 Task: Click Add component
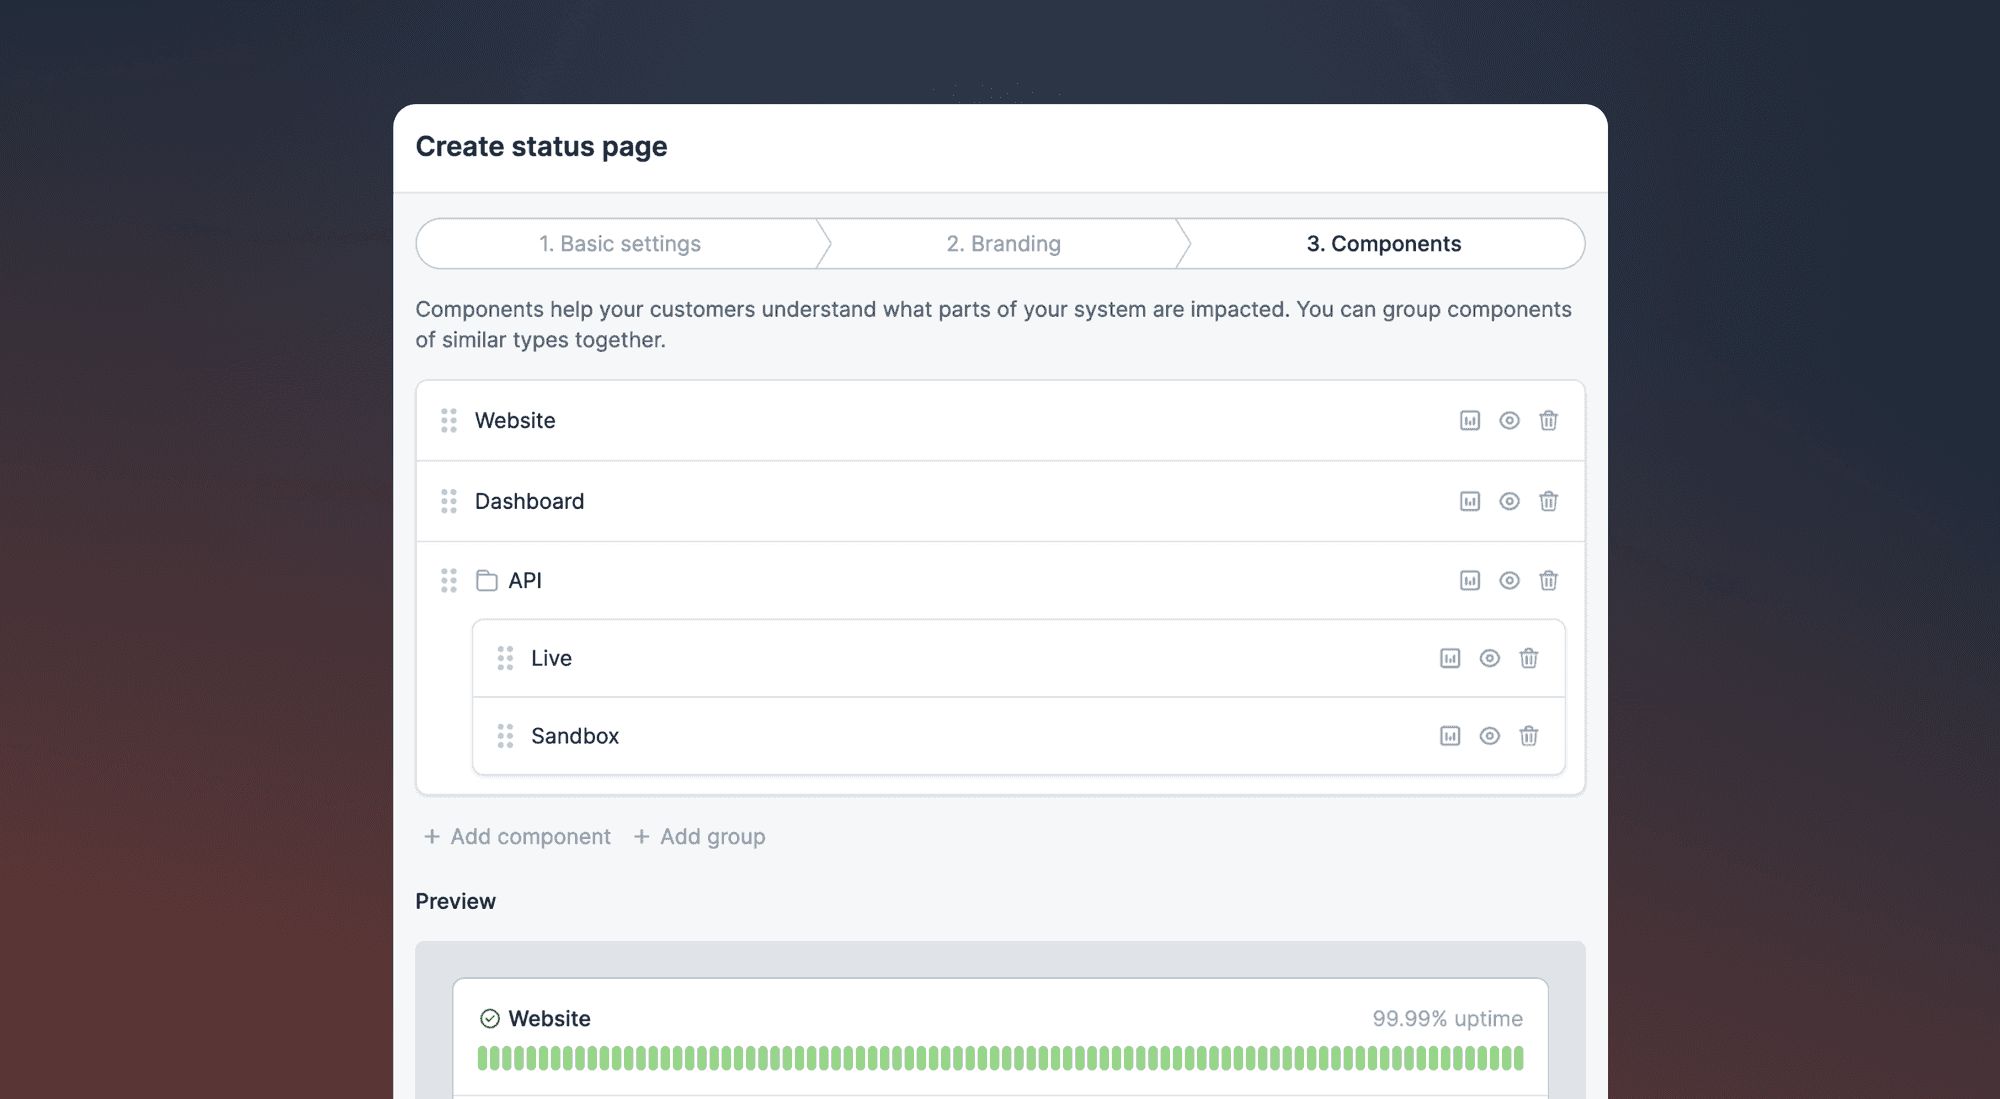(x=517, y=837)
